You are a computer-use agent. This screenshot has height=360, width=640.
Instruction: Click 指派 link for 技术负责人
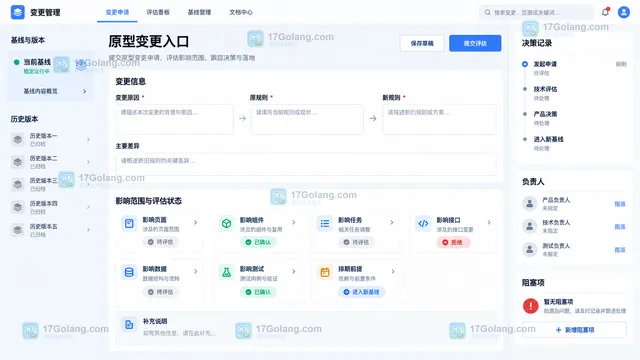pyautogui.click(x=620, y=227)
